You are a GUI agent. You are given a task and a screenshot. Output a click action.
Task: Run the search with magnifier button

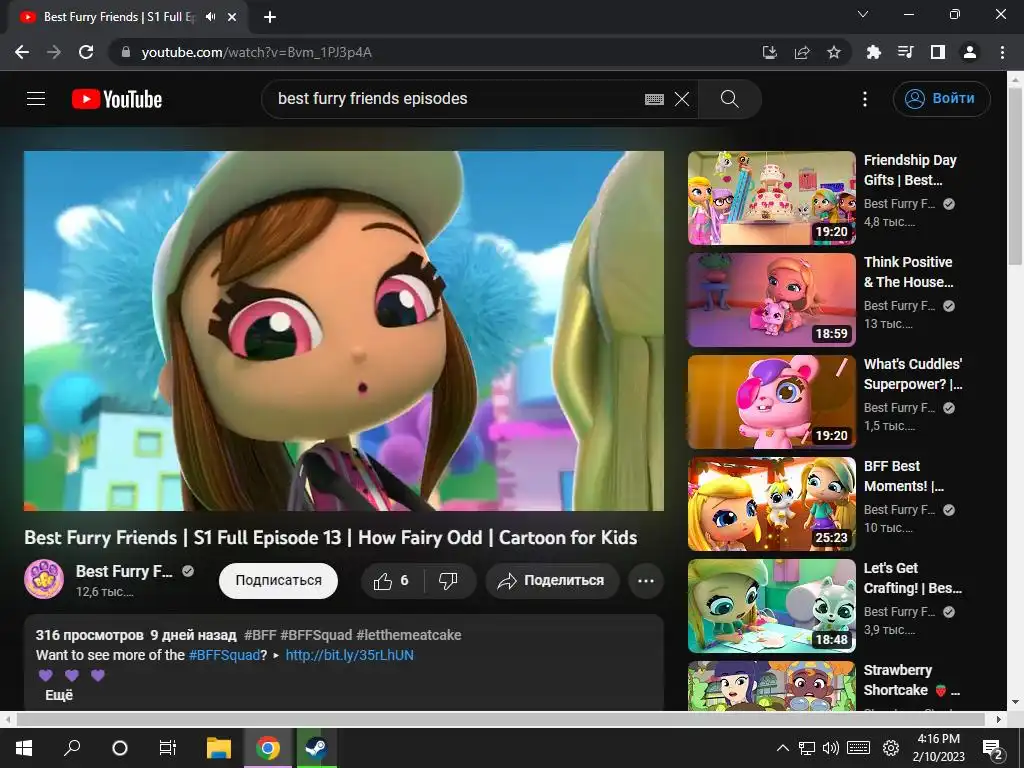[x=729, y=99]
